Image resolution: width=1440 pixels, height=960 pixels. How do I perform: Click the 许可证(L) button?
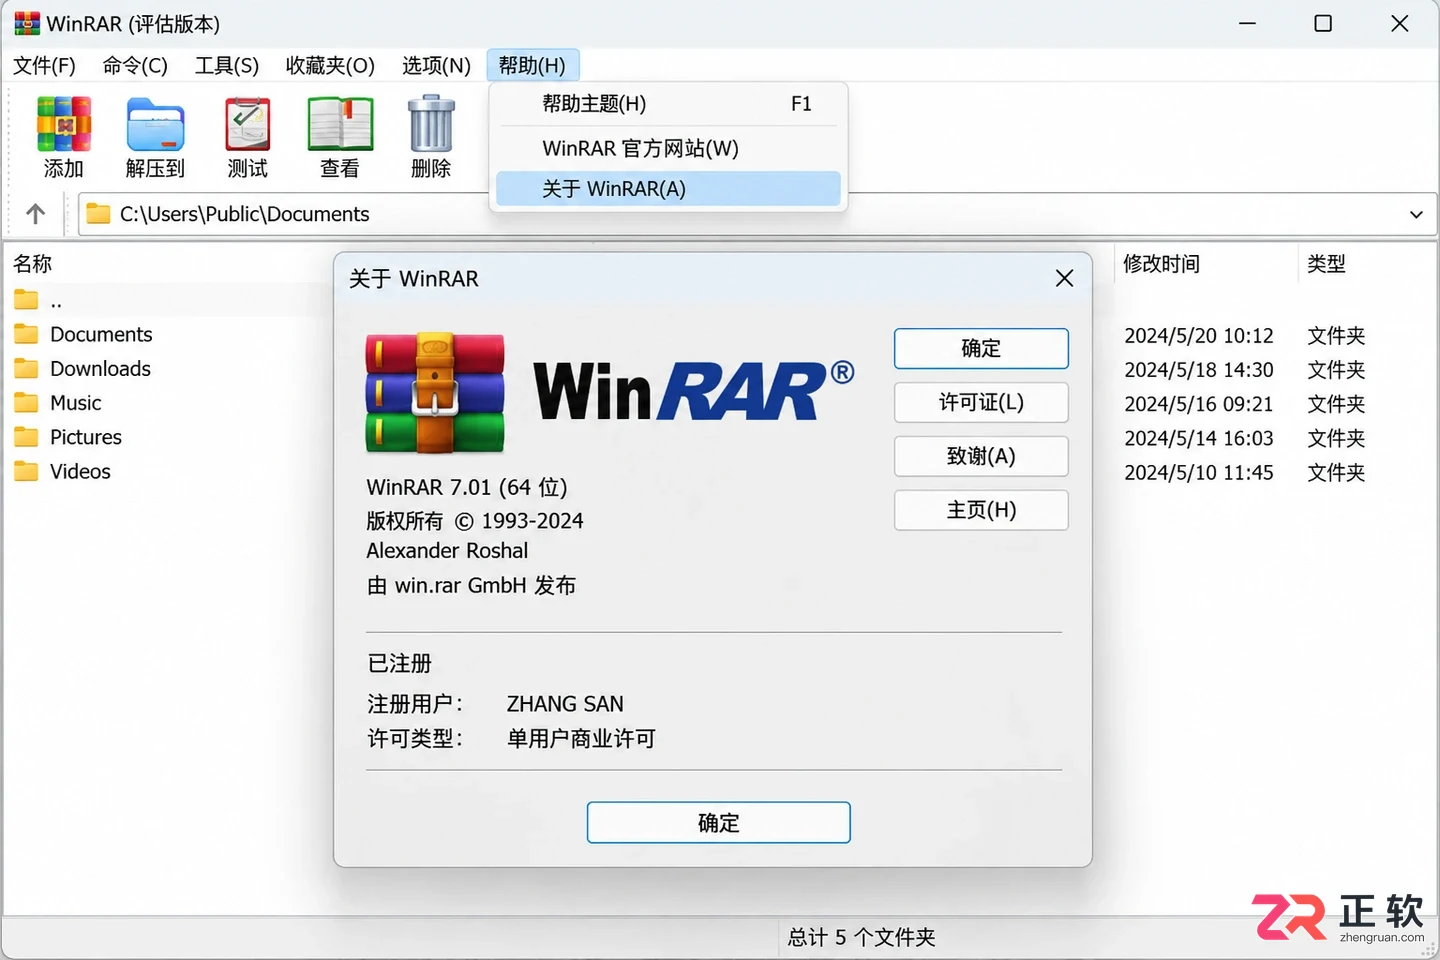click(981, 402)
